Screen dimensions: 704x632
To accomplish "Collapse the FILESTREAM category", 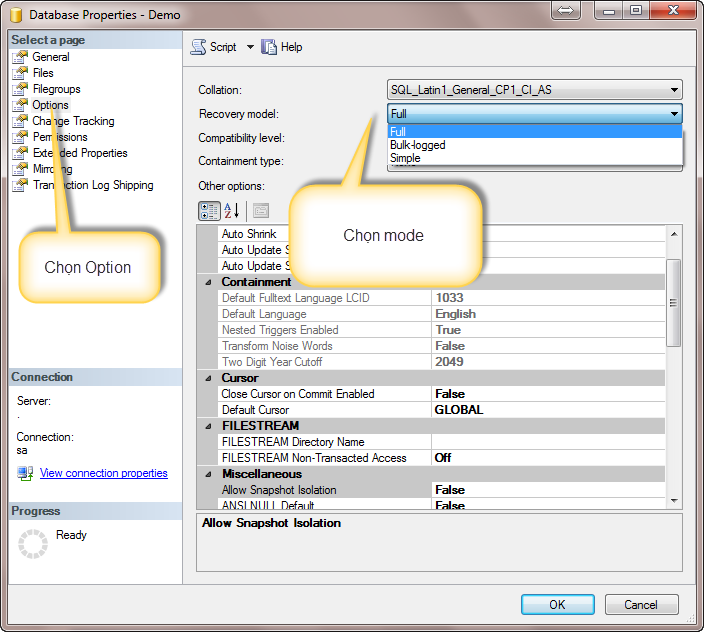I will (208, 426).
